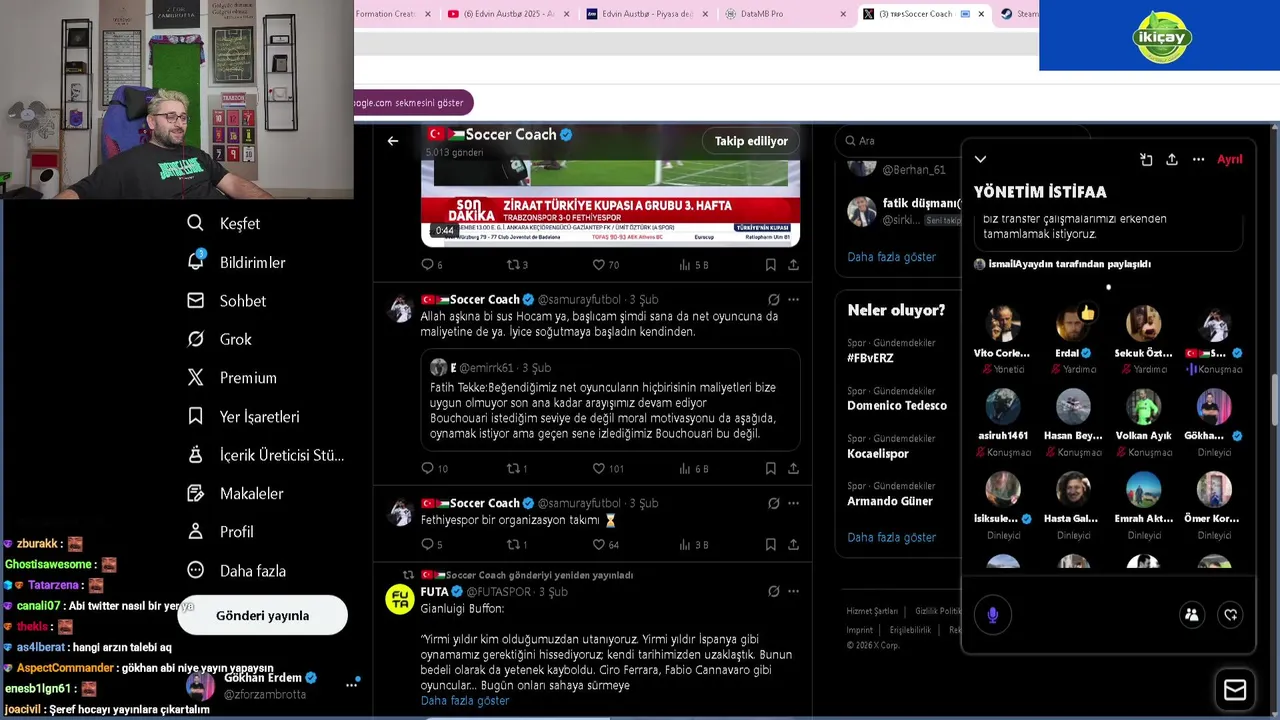Image resolution: width=1280 pixels, height=720 pixels.
Task: Like the 'Allah aşkına' post with 101 likes
Action: click(x=608, y=468)
